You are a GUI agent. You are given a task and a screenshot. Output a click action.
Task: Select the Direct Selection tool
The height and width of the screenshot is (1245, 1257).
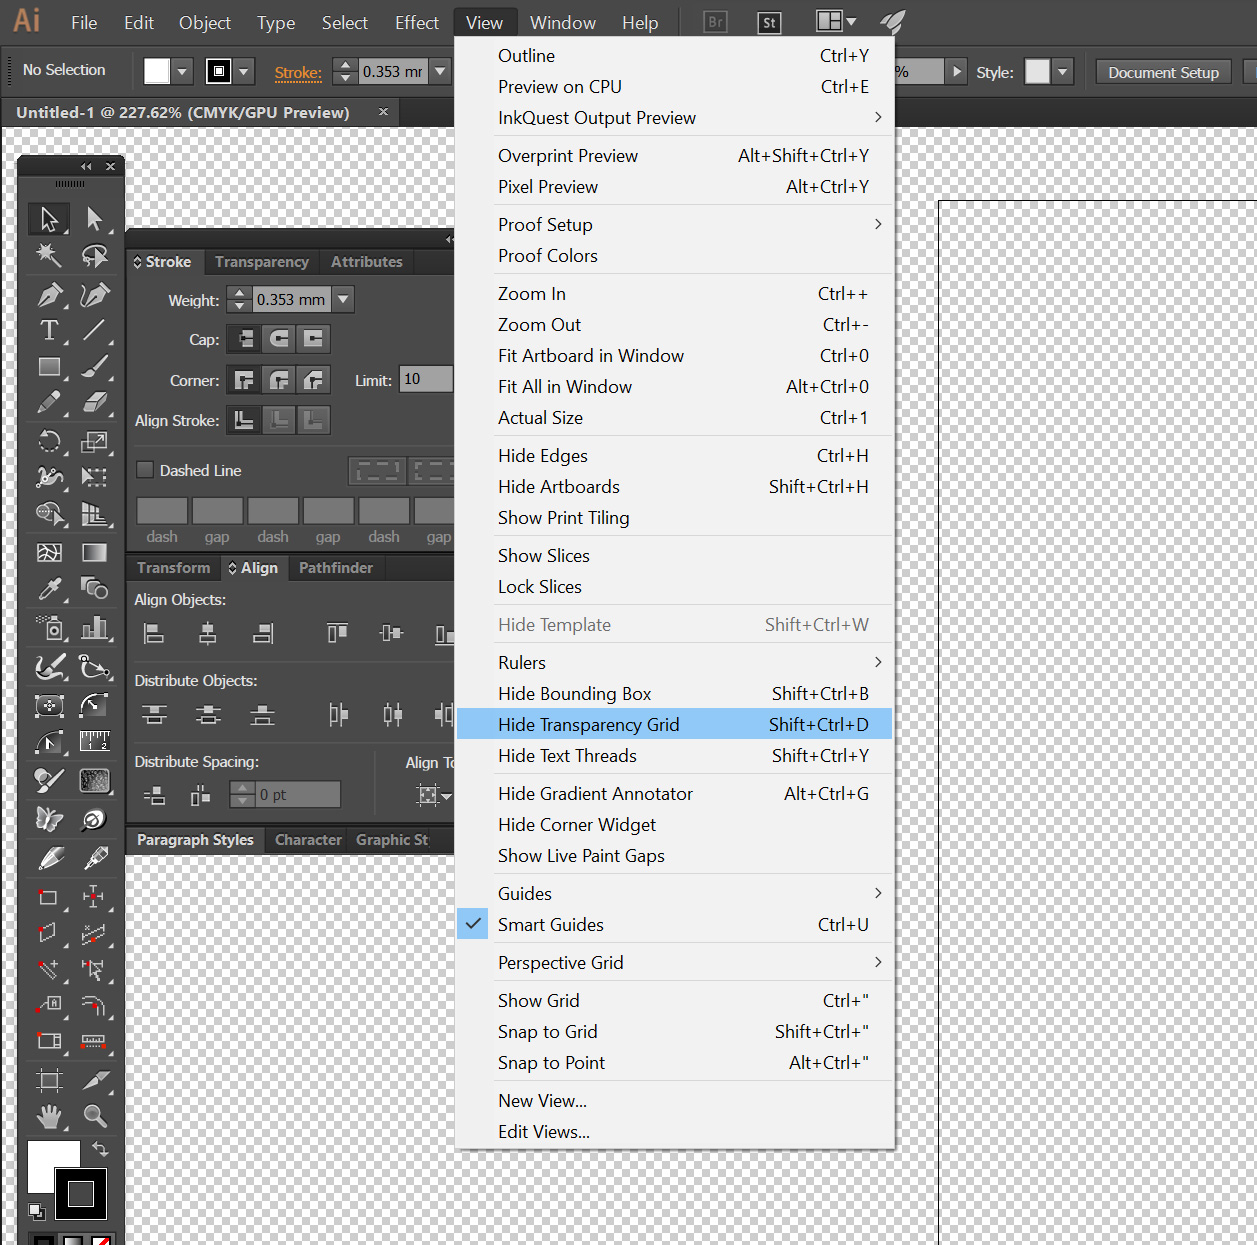point(94,219)
